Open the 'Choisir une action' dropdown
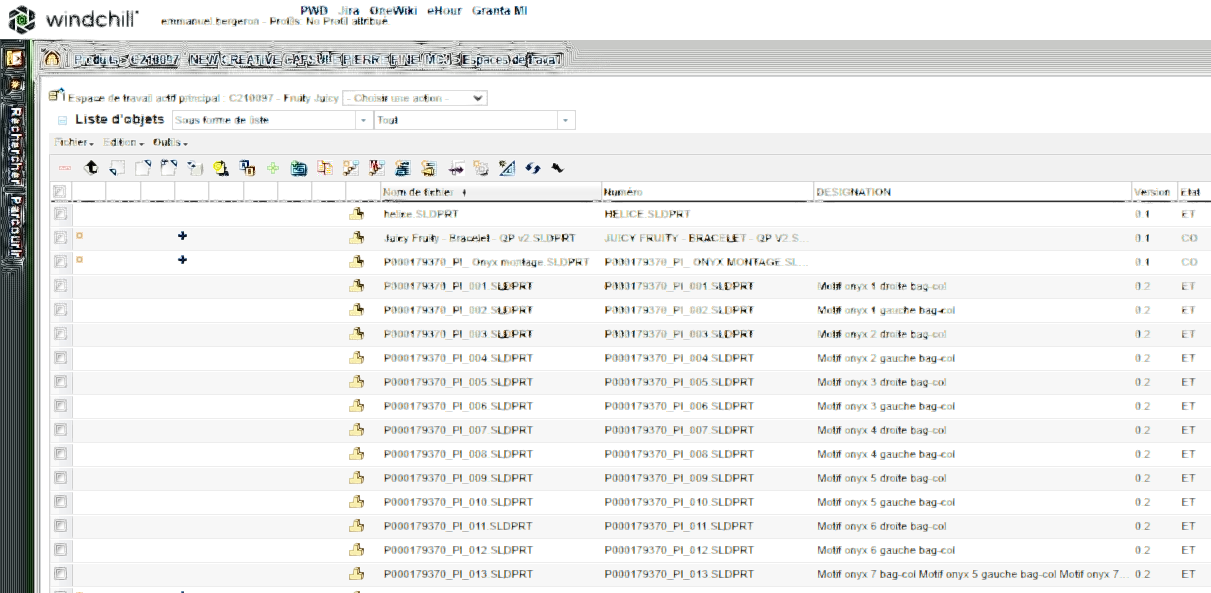The width and height of the screenshot is (1211, 593). point(414,98)
